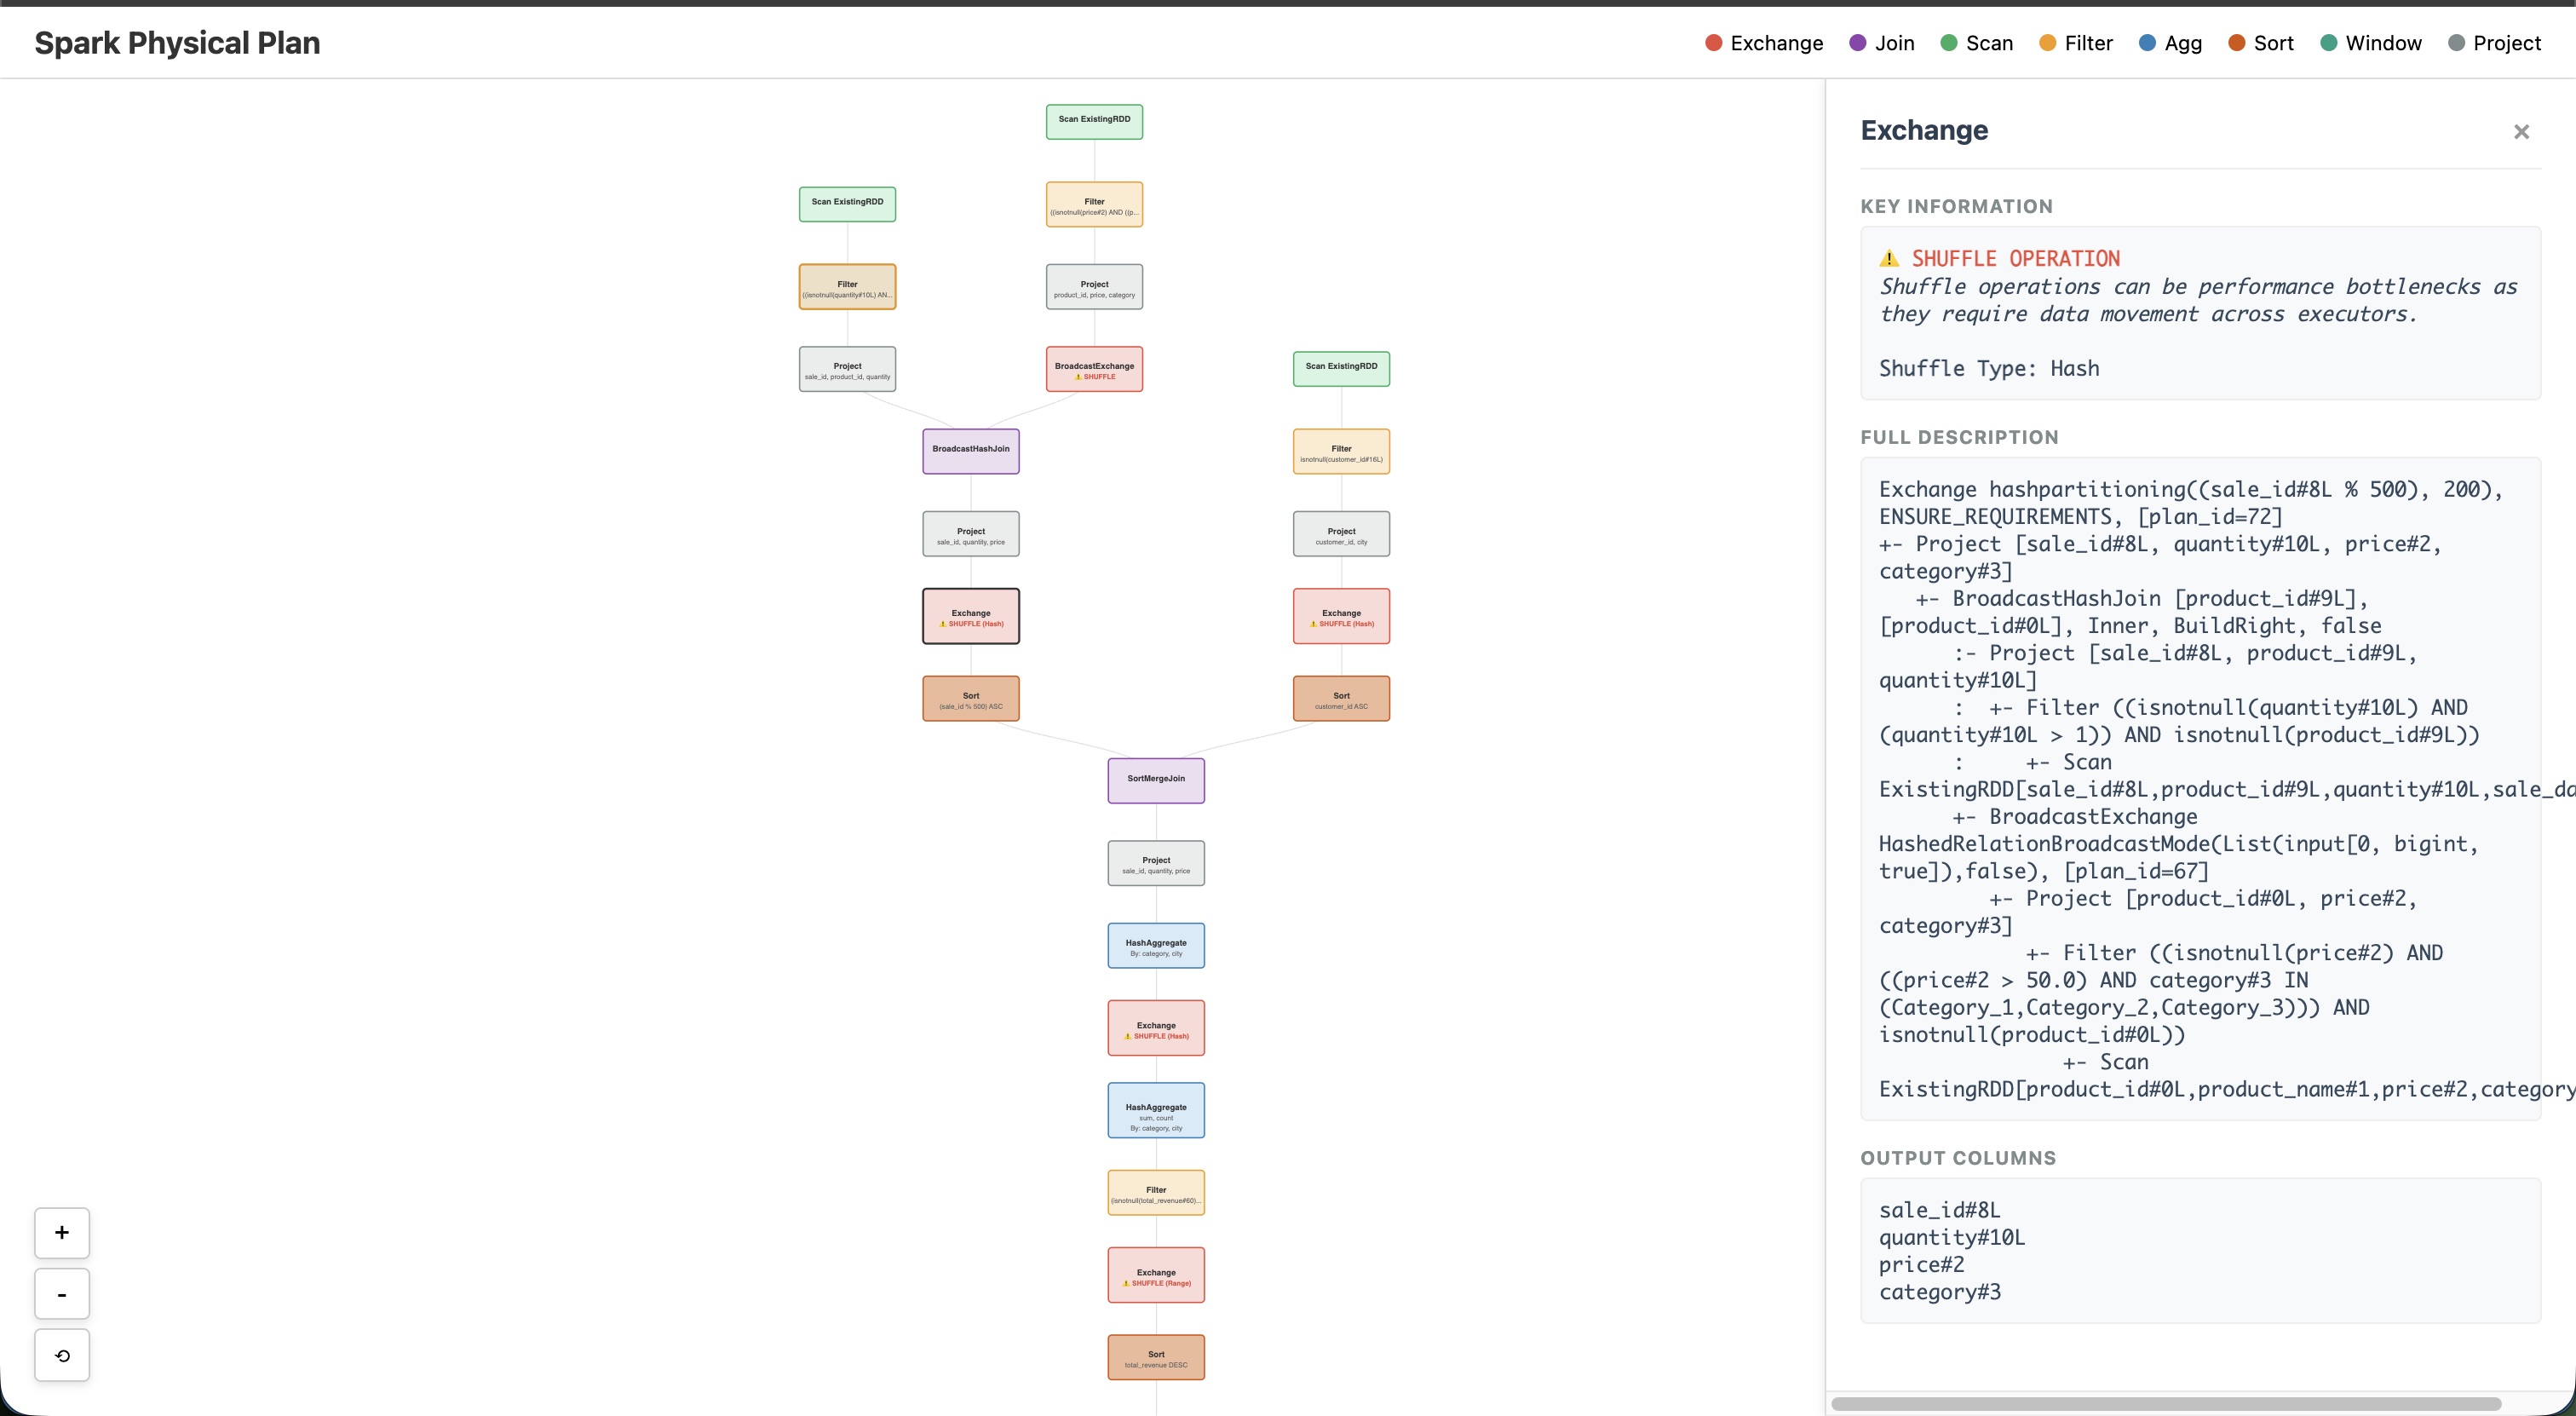2576x1416 pixels.
Task: Select the topmost Scan ExistingRDD node
Action: point(1094,122)
